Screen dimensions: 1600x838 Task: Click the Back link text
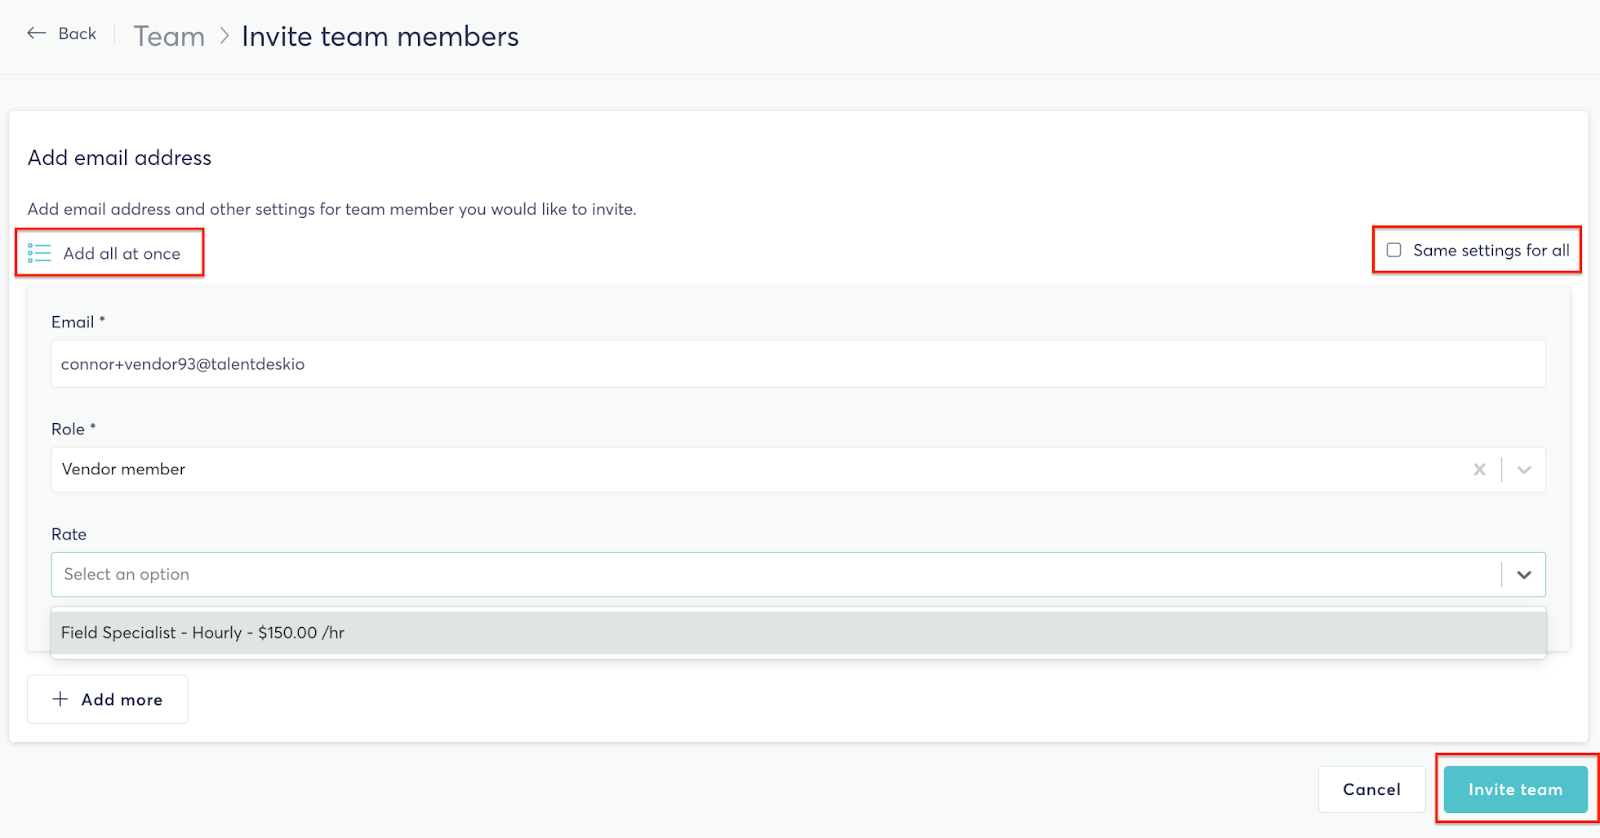tap(77, 34)
